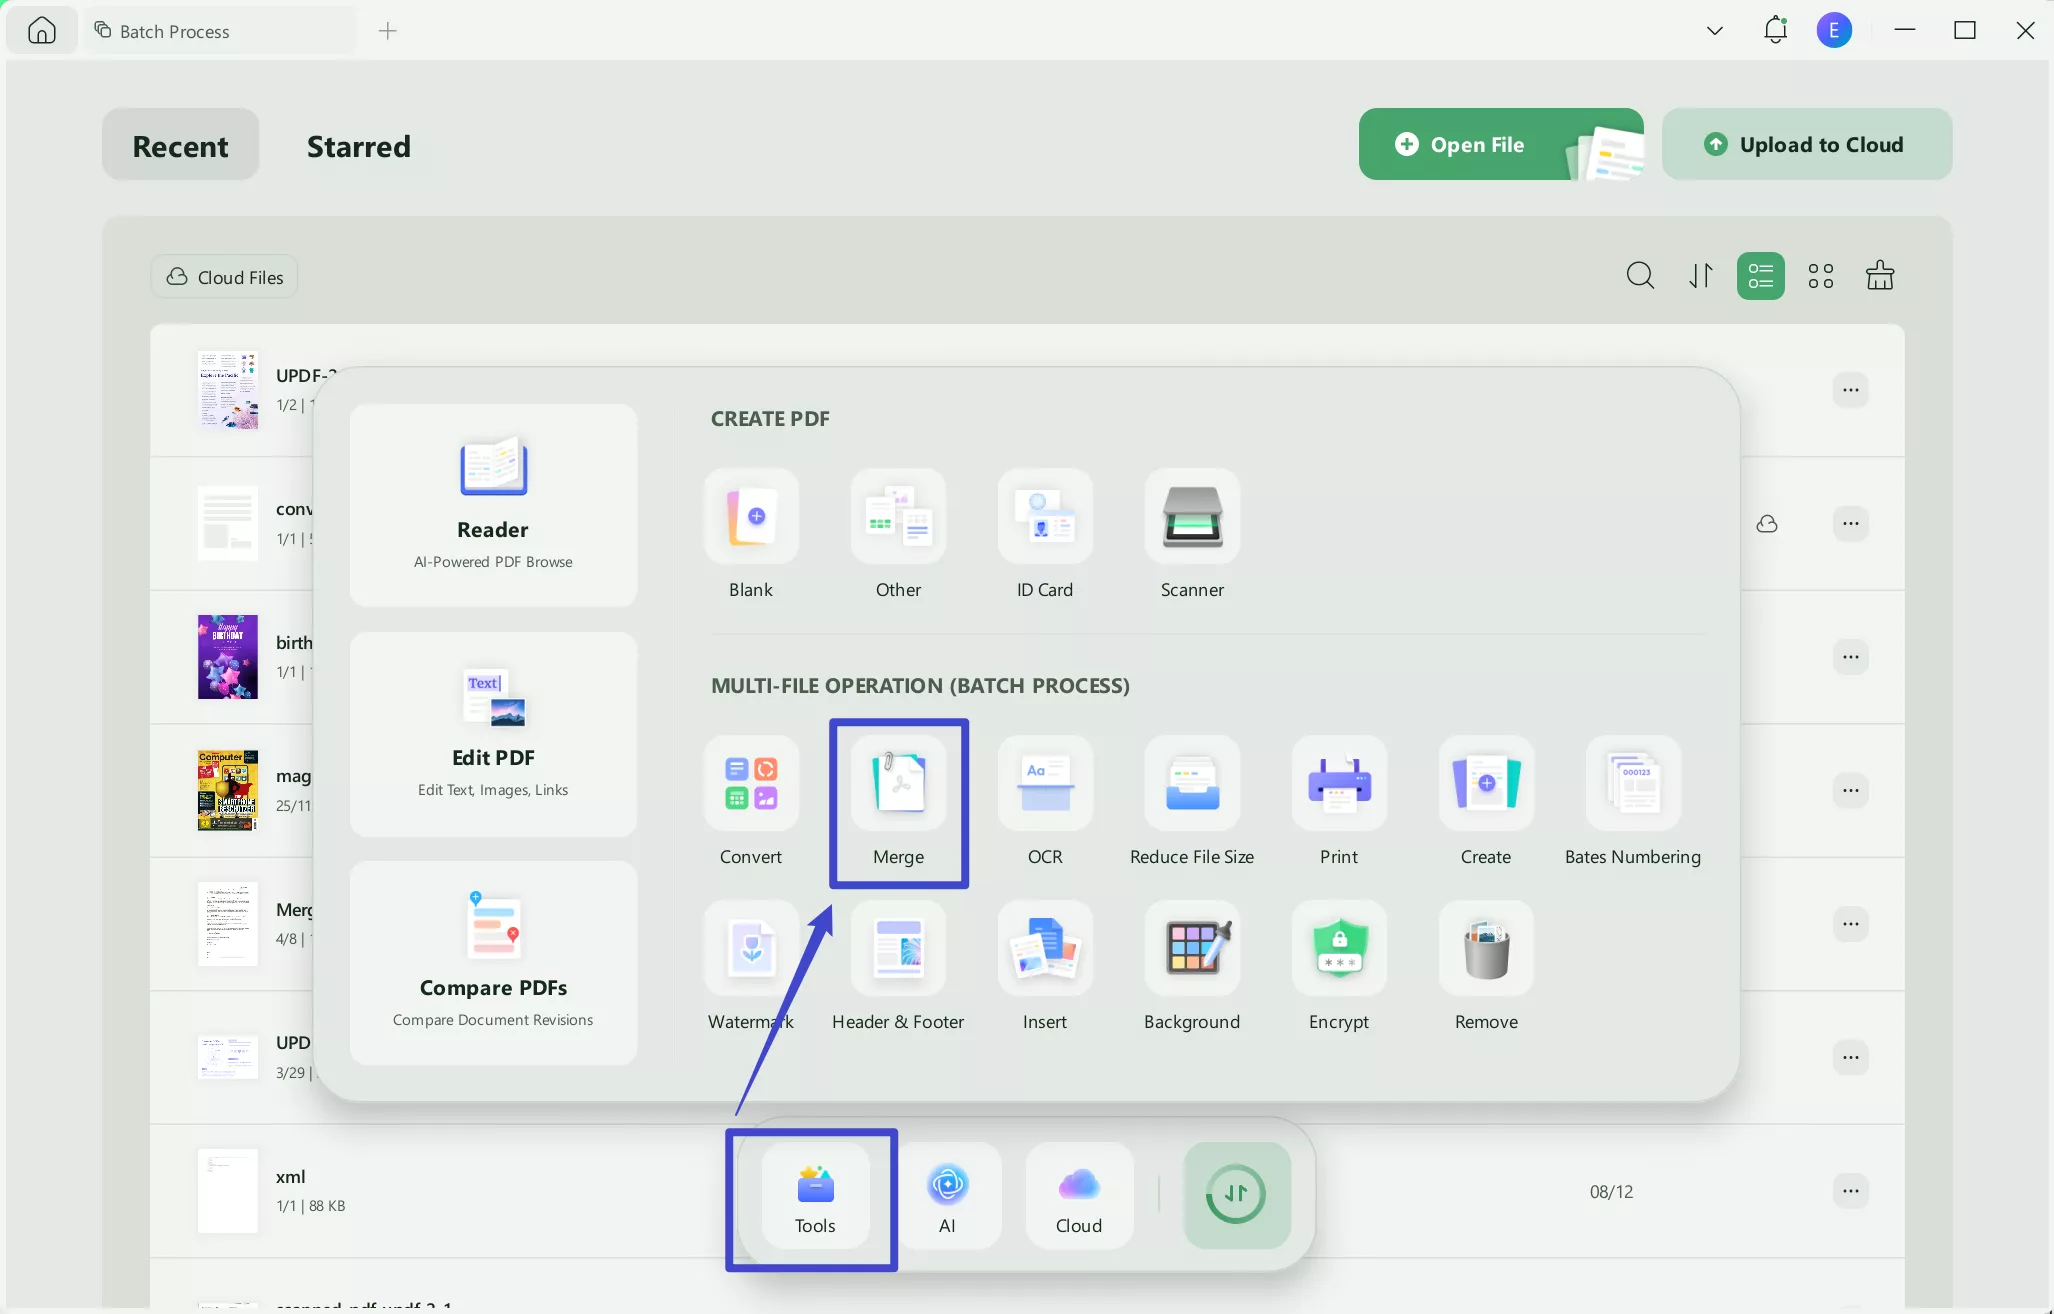Open the AI assistant from the dock

click(x=949, y=1195)
